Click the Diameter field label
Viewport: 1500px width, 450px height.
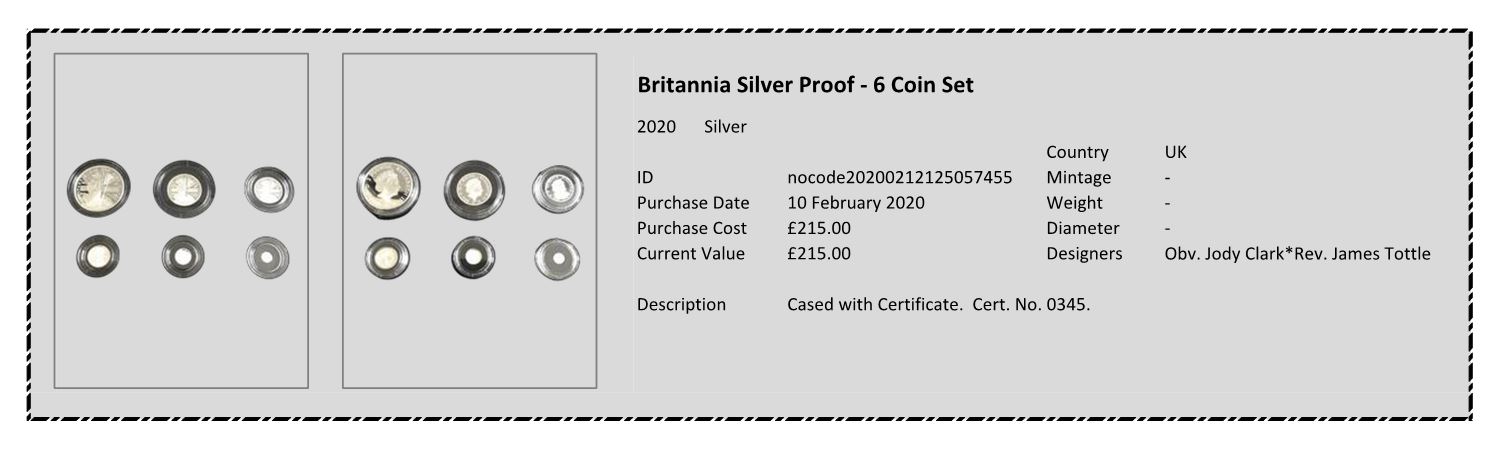coord(1082,228)
